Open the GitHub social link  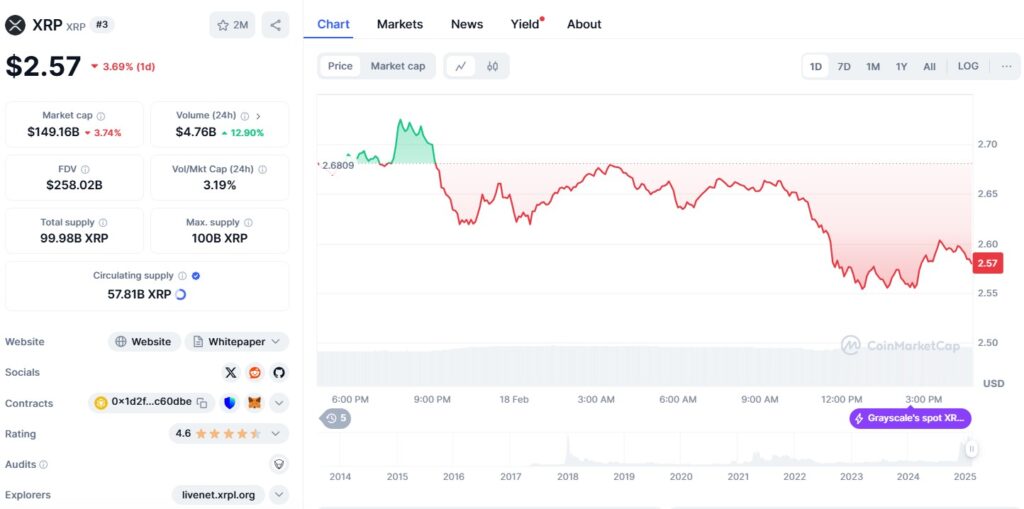[x=279, y=372]
